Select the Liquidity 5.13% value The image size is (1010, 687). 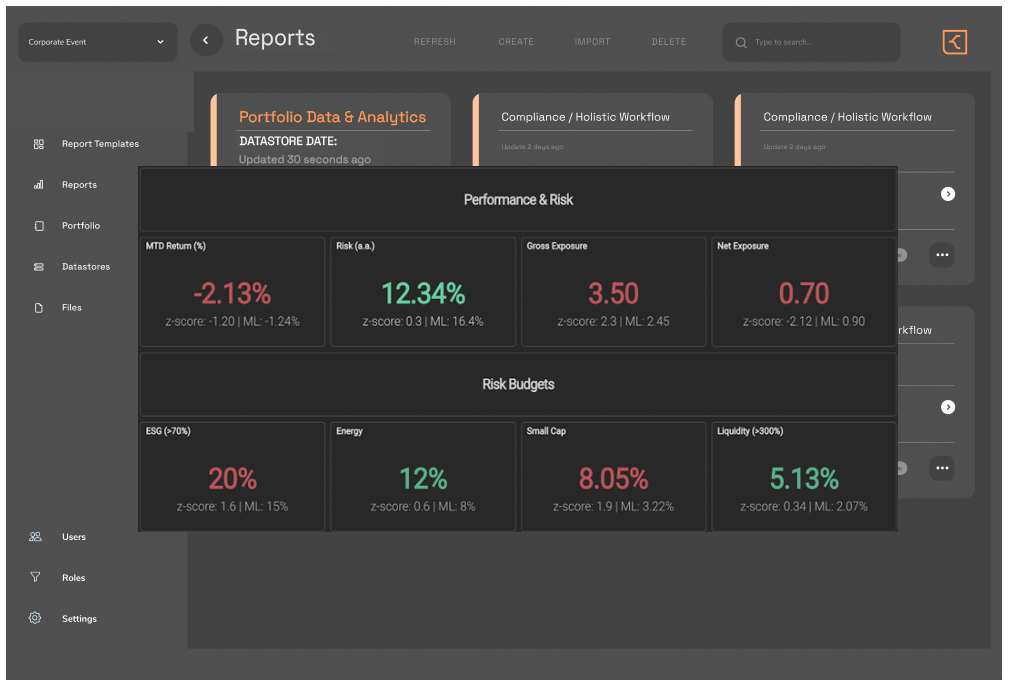pyautogui.click(x=804, y=478)
